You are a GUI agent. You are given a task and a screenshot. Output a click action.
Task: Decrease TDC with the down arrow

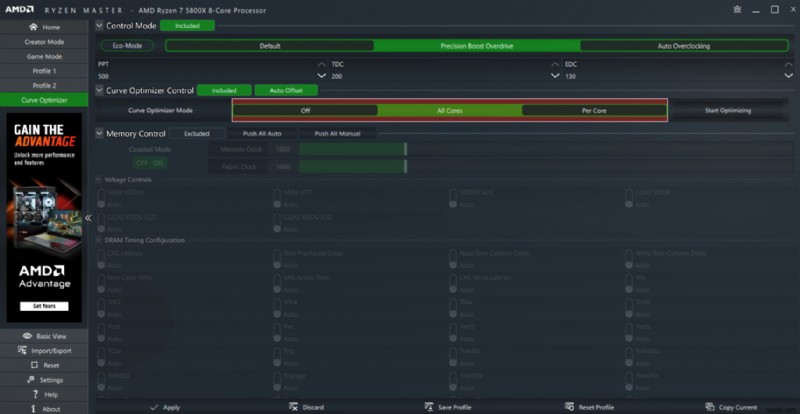coord(556,76)
